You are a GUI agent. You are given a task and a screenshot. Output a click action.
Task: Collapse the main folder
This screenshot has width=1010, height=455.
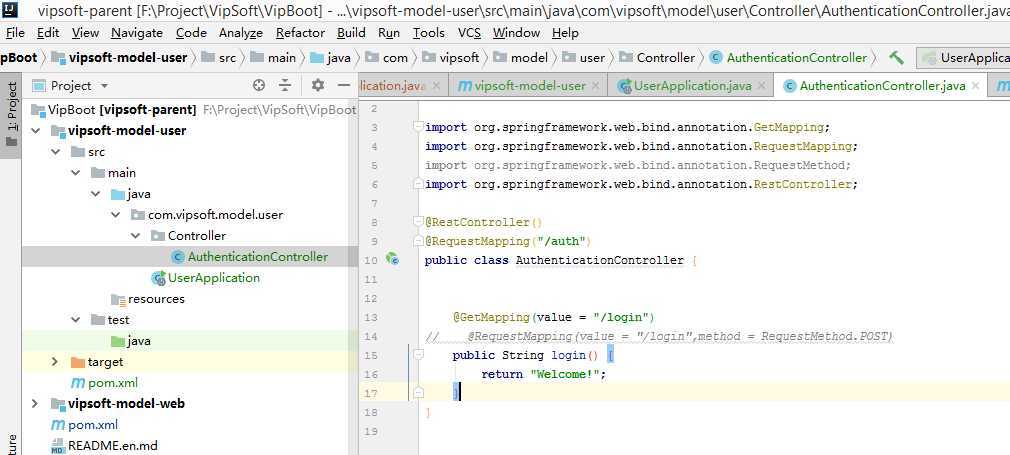[76, 173]
